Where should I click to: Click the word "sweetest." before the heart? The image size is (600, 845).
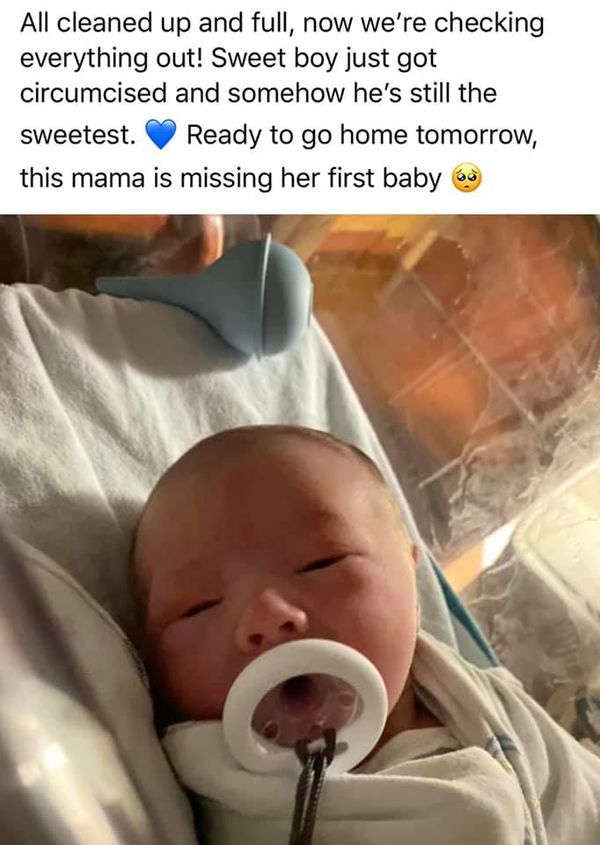[78, 136]
